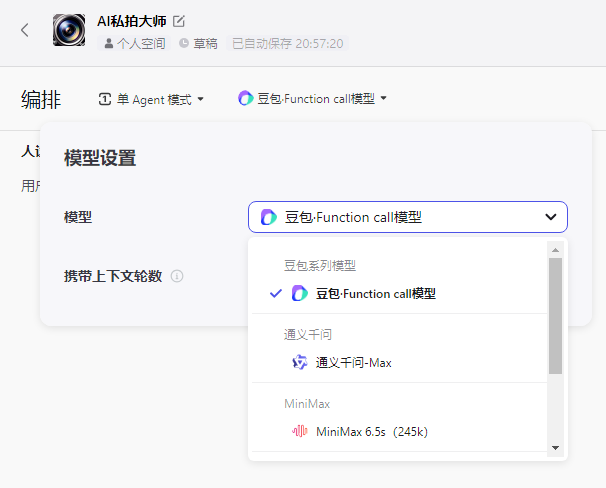Click the 模型设置 panel title
This screenshot has width=606, height=488.
coord(100,158)
